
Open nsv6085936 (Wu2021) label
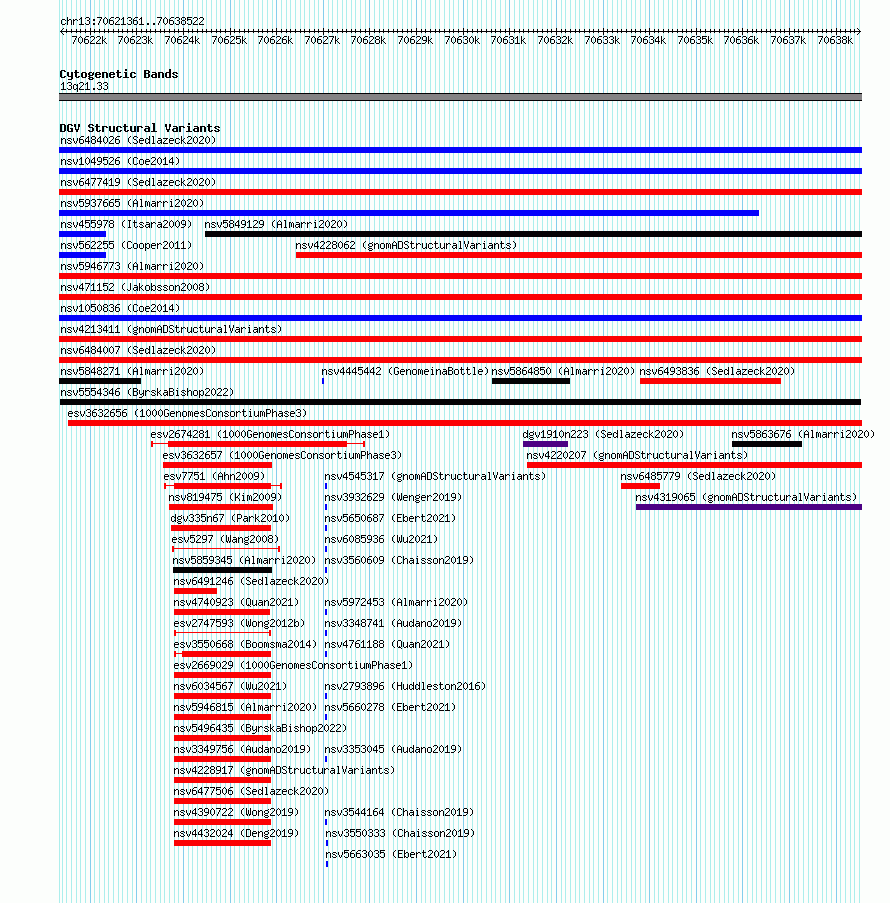click(381, 540)
